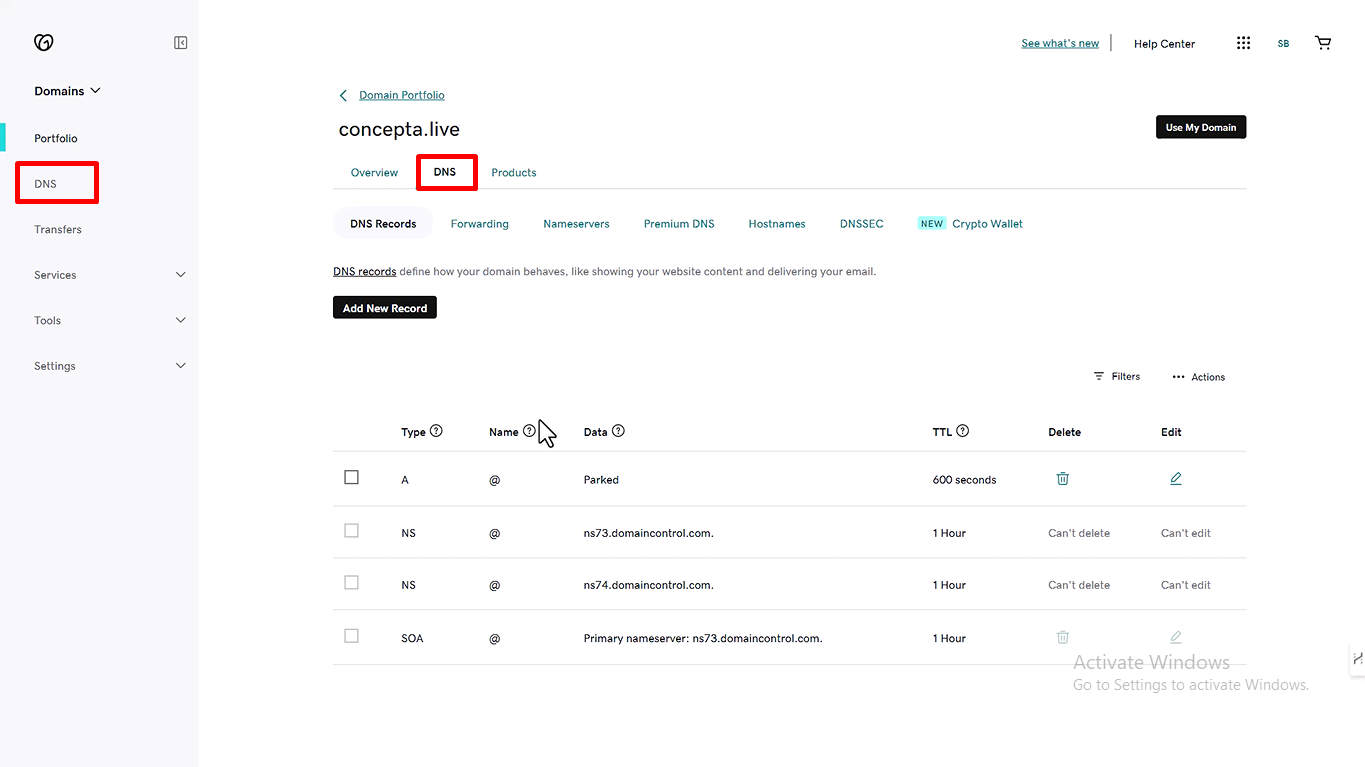Screen dimensions: 1365x767
Task: Click ns73.domaincontrol.com. in the NS row
Action: (648, 533)
